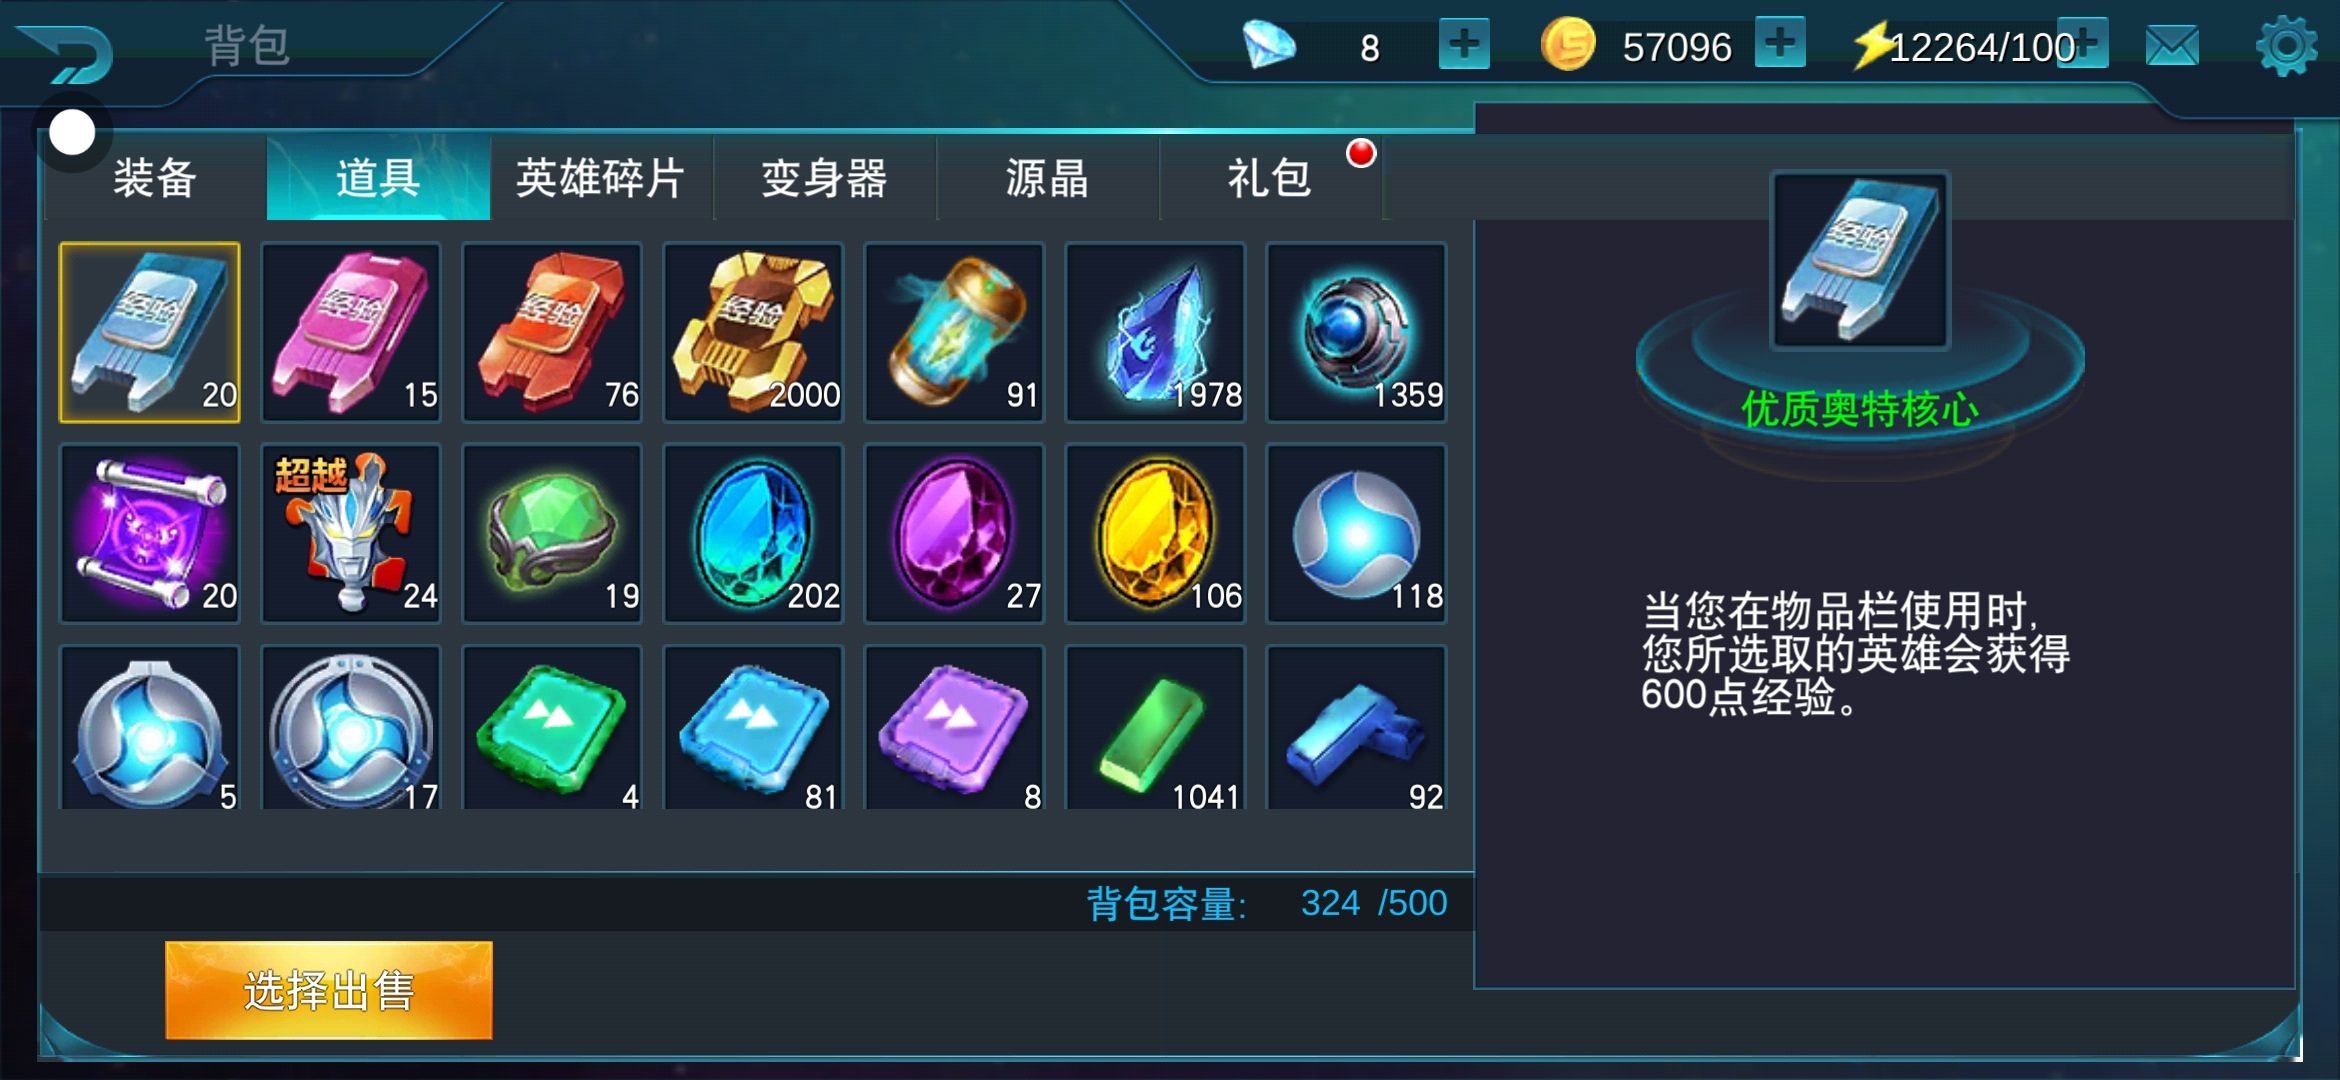Switch to the 英雄碎片 tab
The image size is (2340, 1080).
click(601, 178)
